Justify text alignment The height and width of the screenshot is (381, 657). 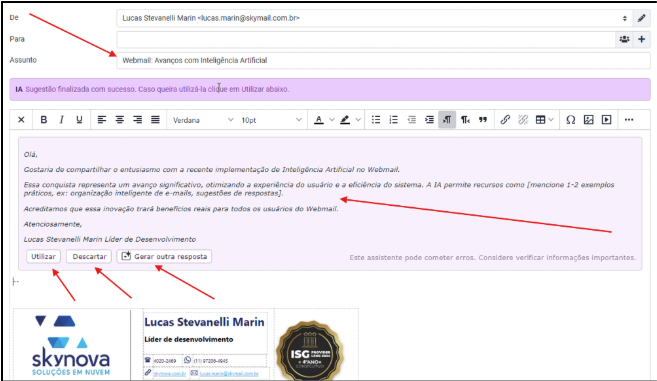point(155,120)
